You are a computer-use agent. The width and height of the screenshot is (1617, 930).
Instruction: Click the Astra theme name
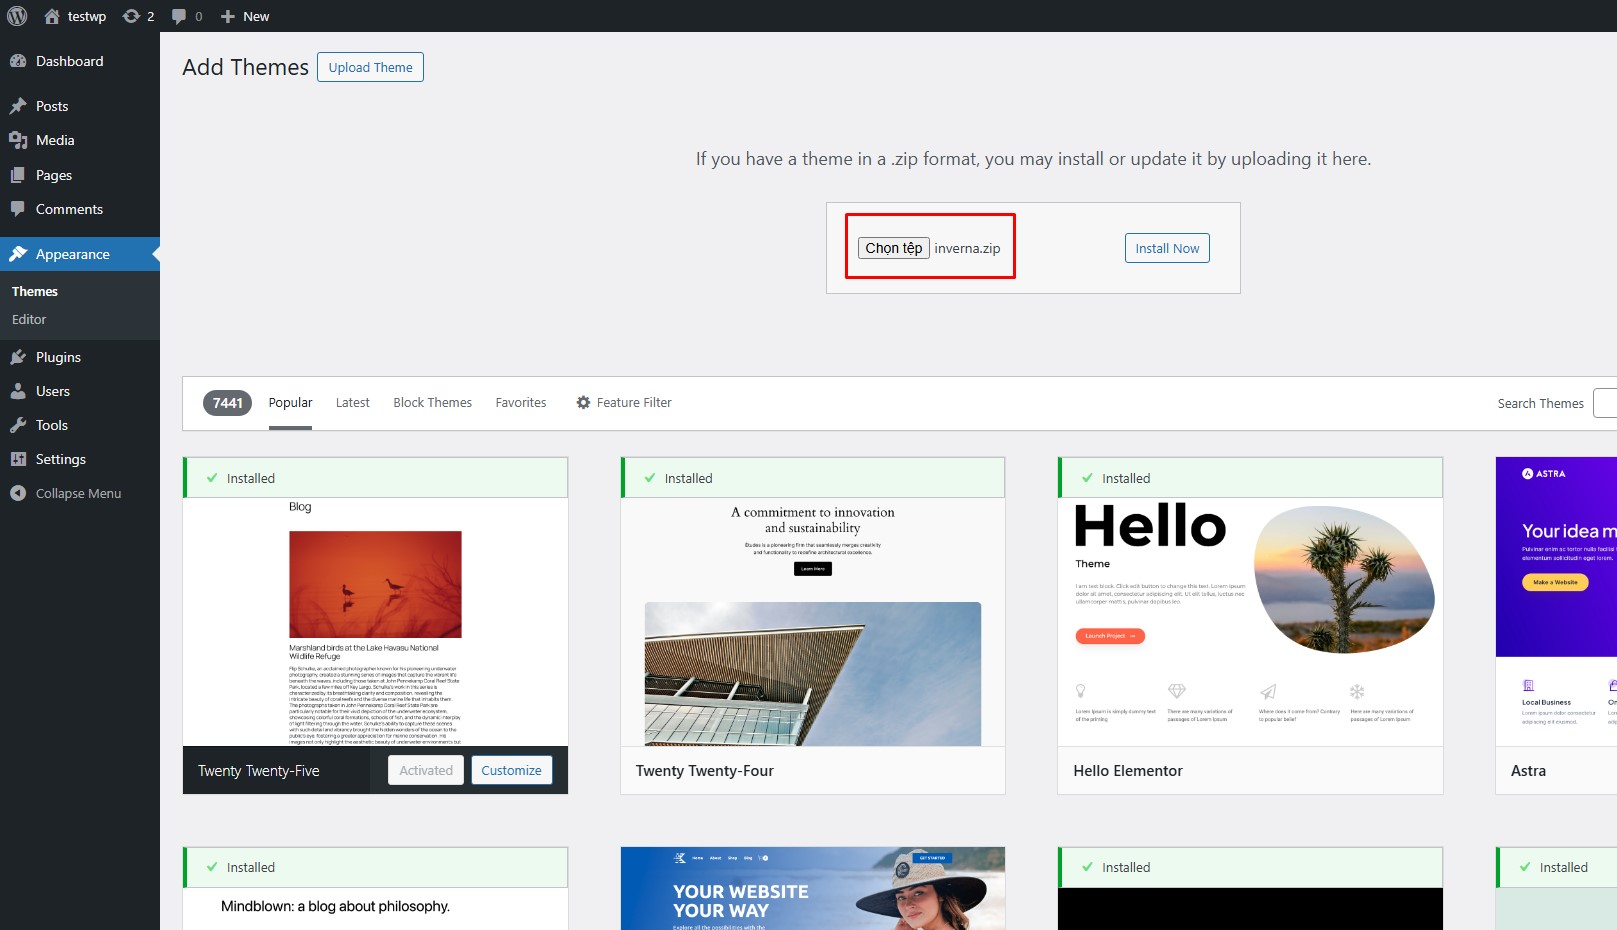pyautogui.click(x=1528, y=770)
